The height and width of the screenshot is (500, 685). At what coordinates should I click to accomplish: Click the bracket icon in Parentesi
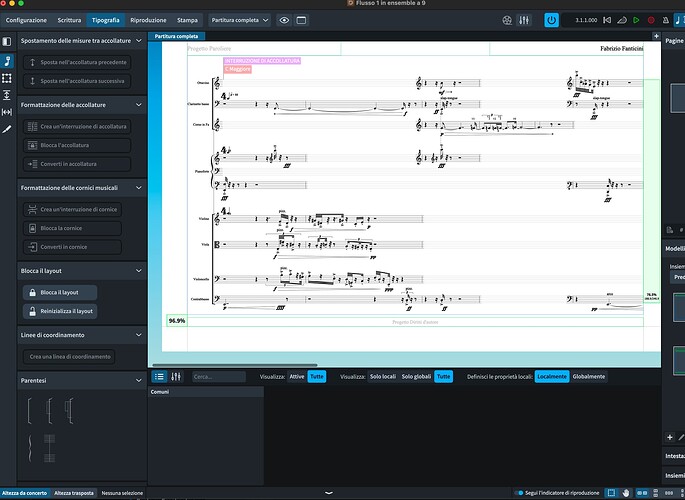pos(29,410)
